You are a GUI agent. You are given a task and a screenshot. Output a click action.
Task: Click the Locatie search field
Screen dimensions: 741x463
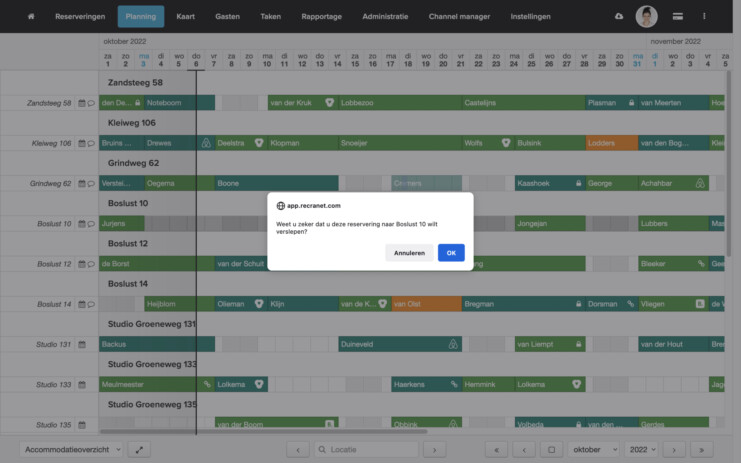[365, 450]
